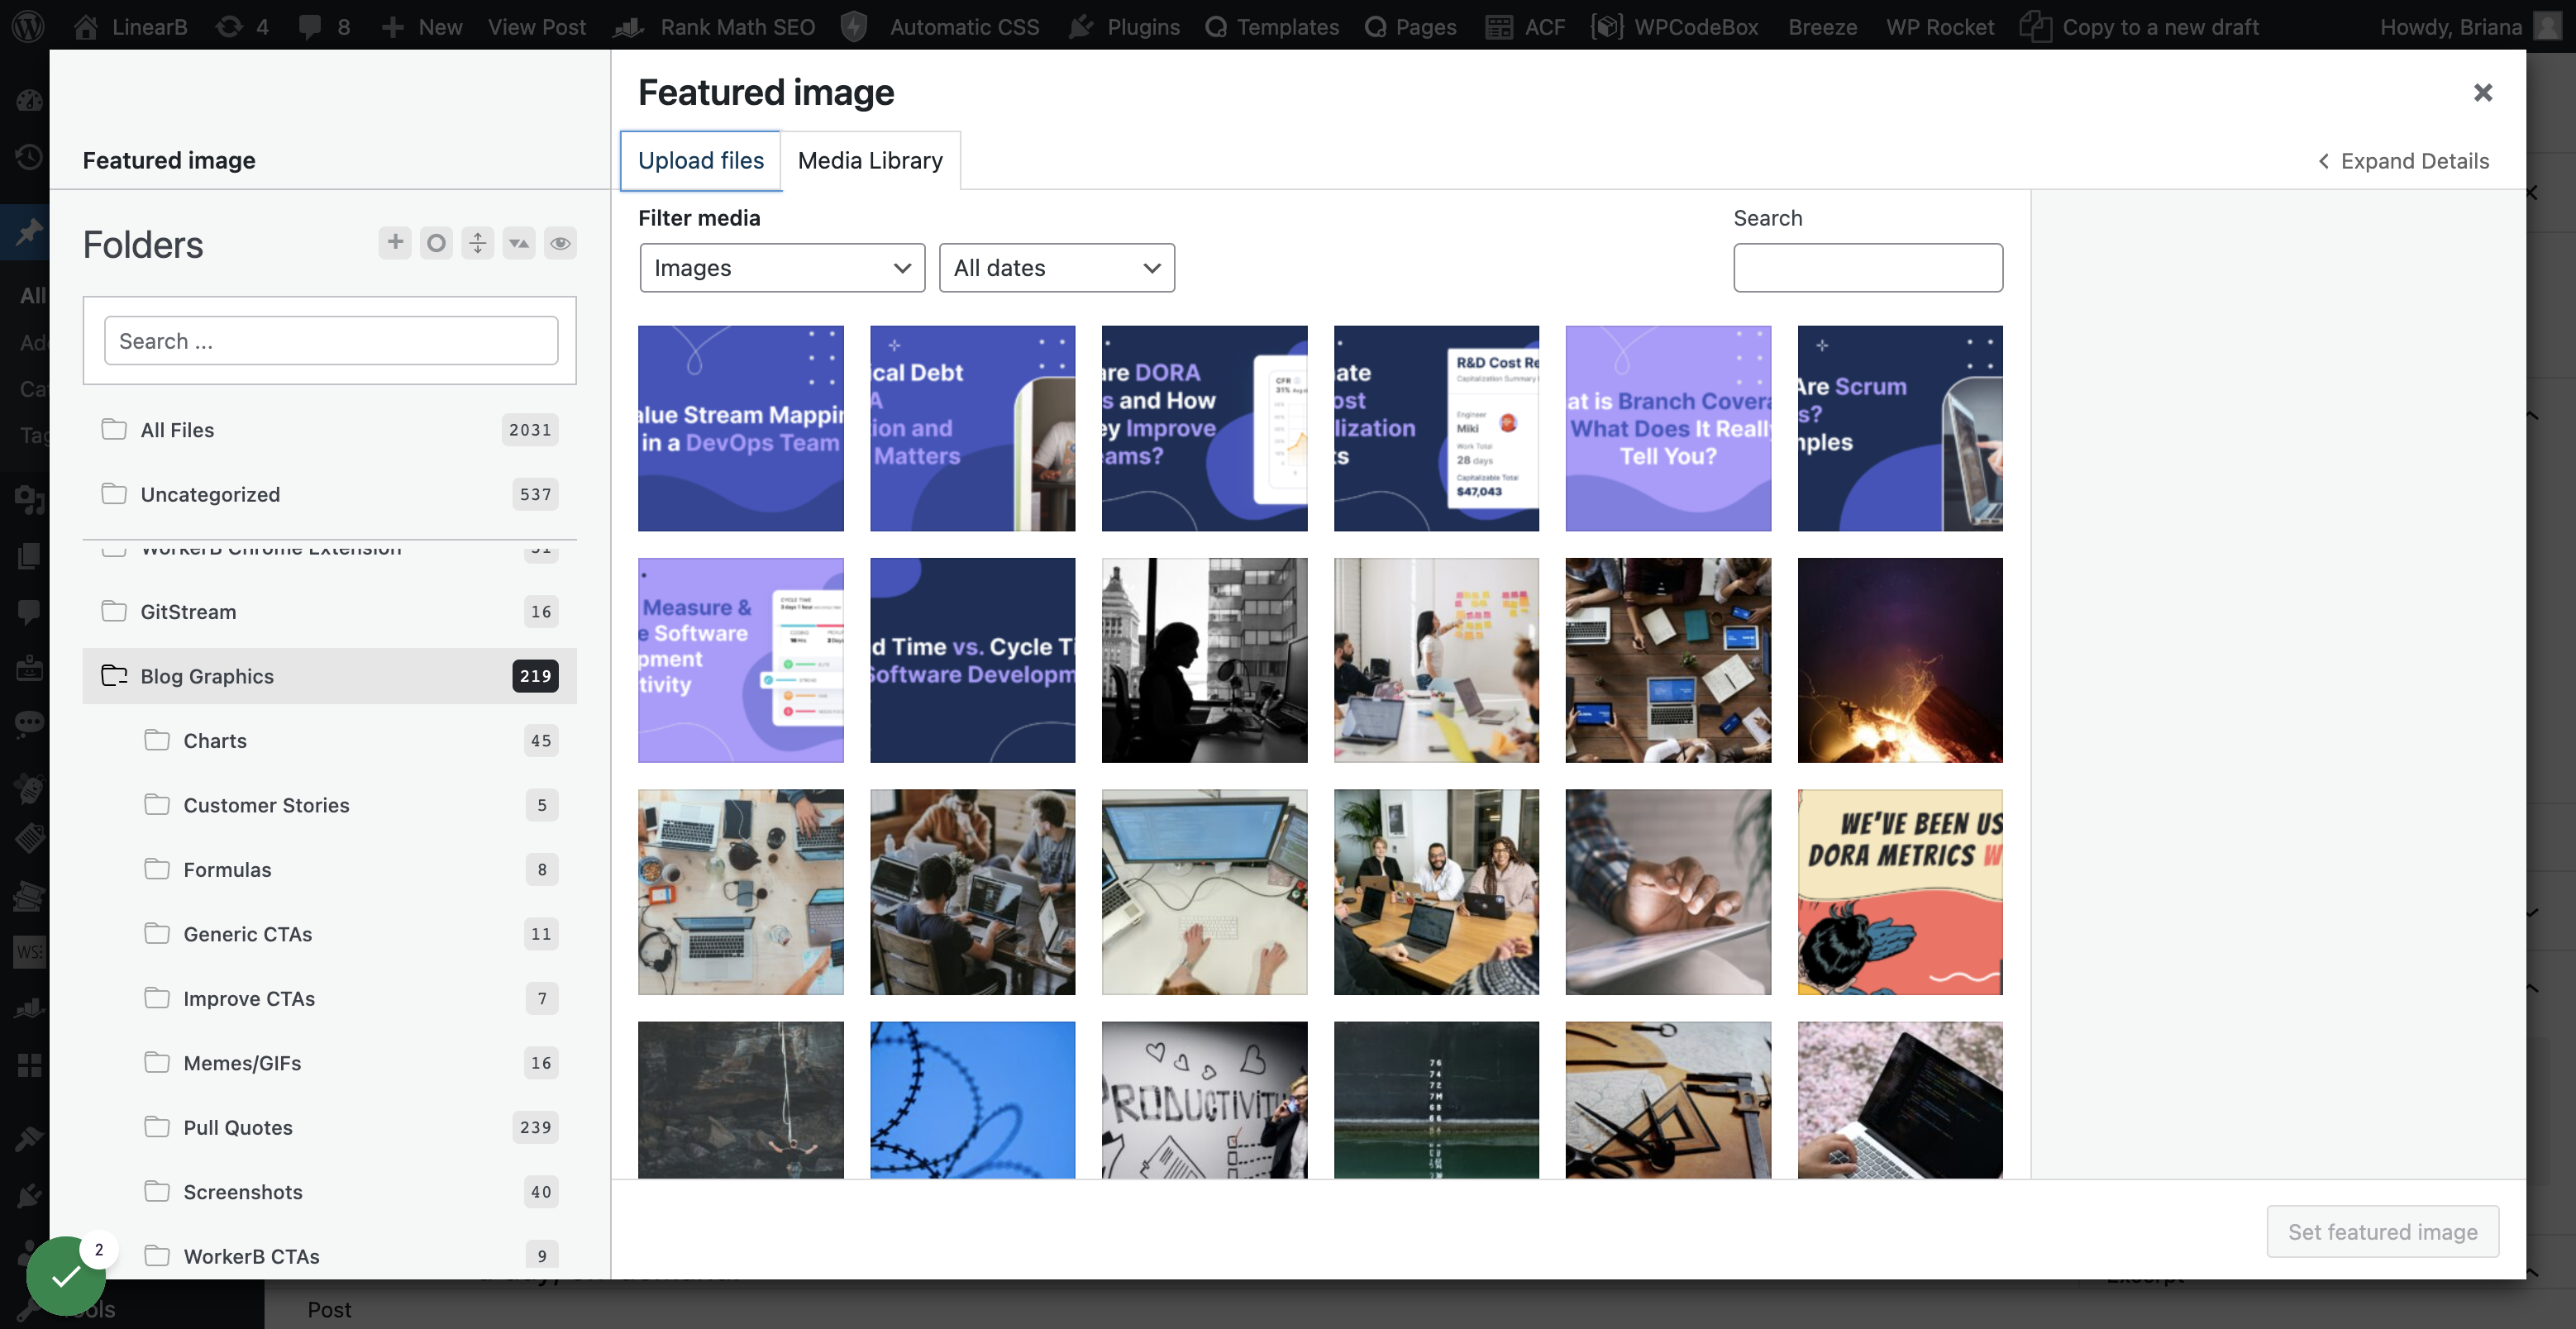Toggle the eye visibility icon in Folders toolbar
Screen dimensions: 2576x1329
(560, 243)
